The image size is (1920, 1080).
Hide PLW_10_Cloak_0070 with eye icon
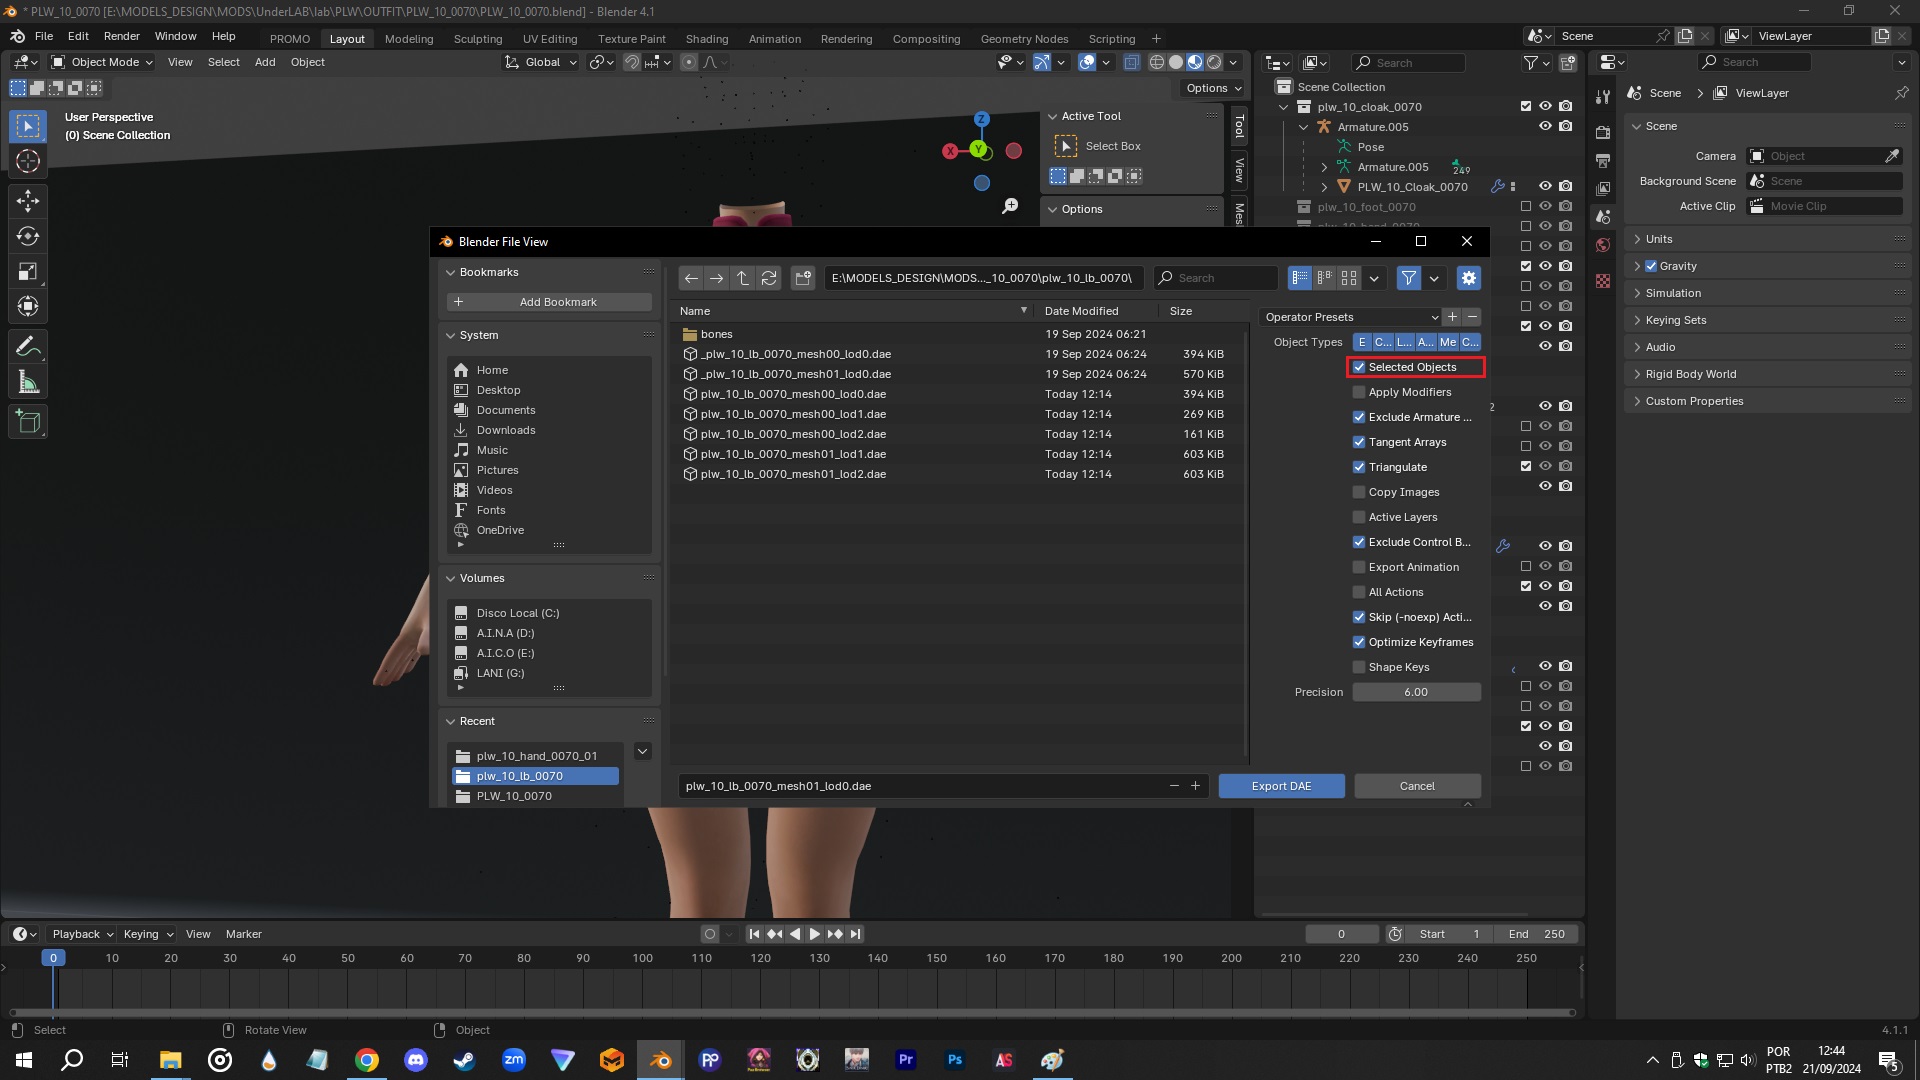pyautogui.click(x=1545, y=187)
